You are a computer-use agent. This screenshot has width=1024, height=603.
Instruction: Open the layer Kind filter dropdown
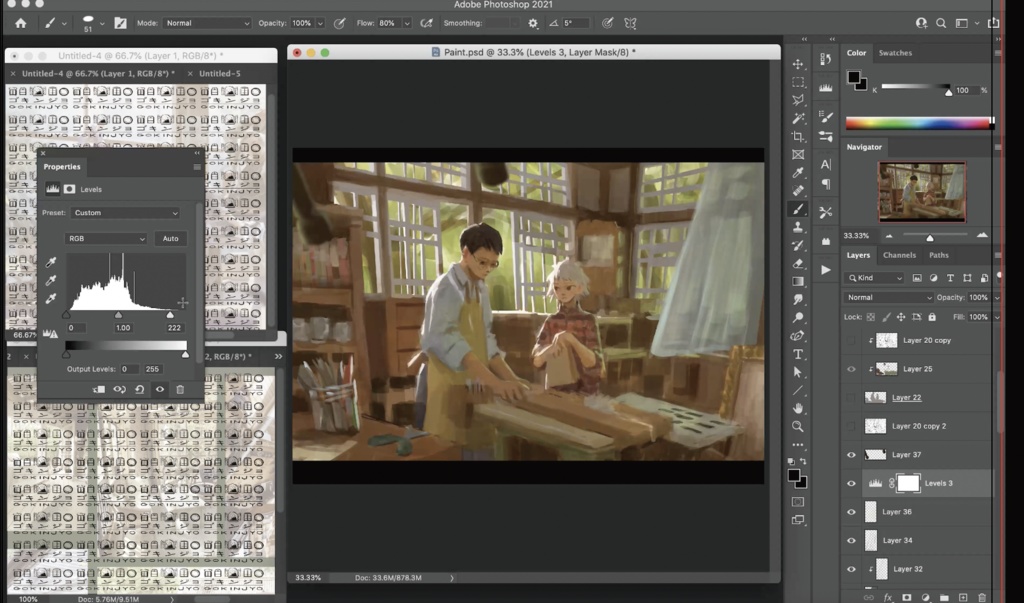pyautogui.click(x=874, y=278)
